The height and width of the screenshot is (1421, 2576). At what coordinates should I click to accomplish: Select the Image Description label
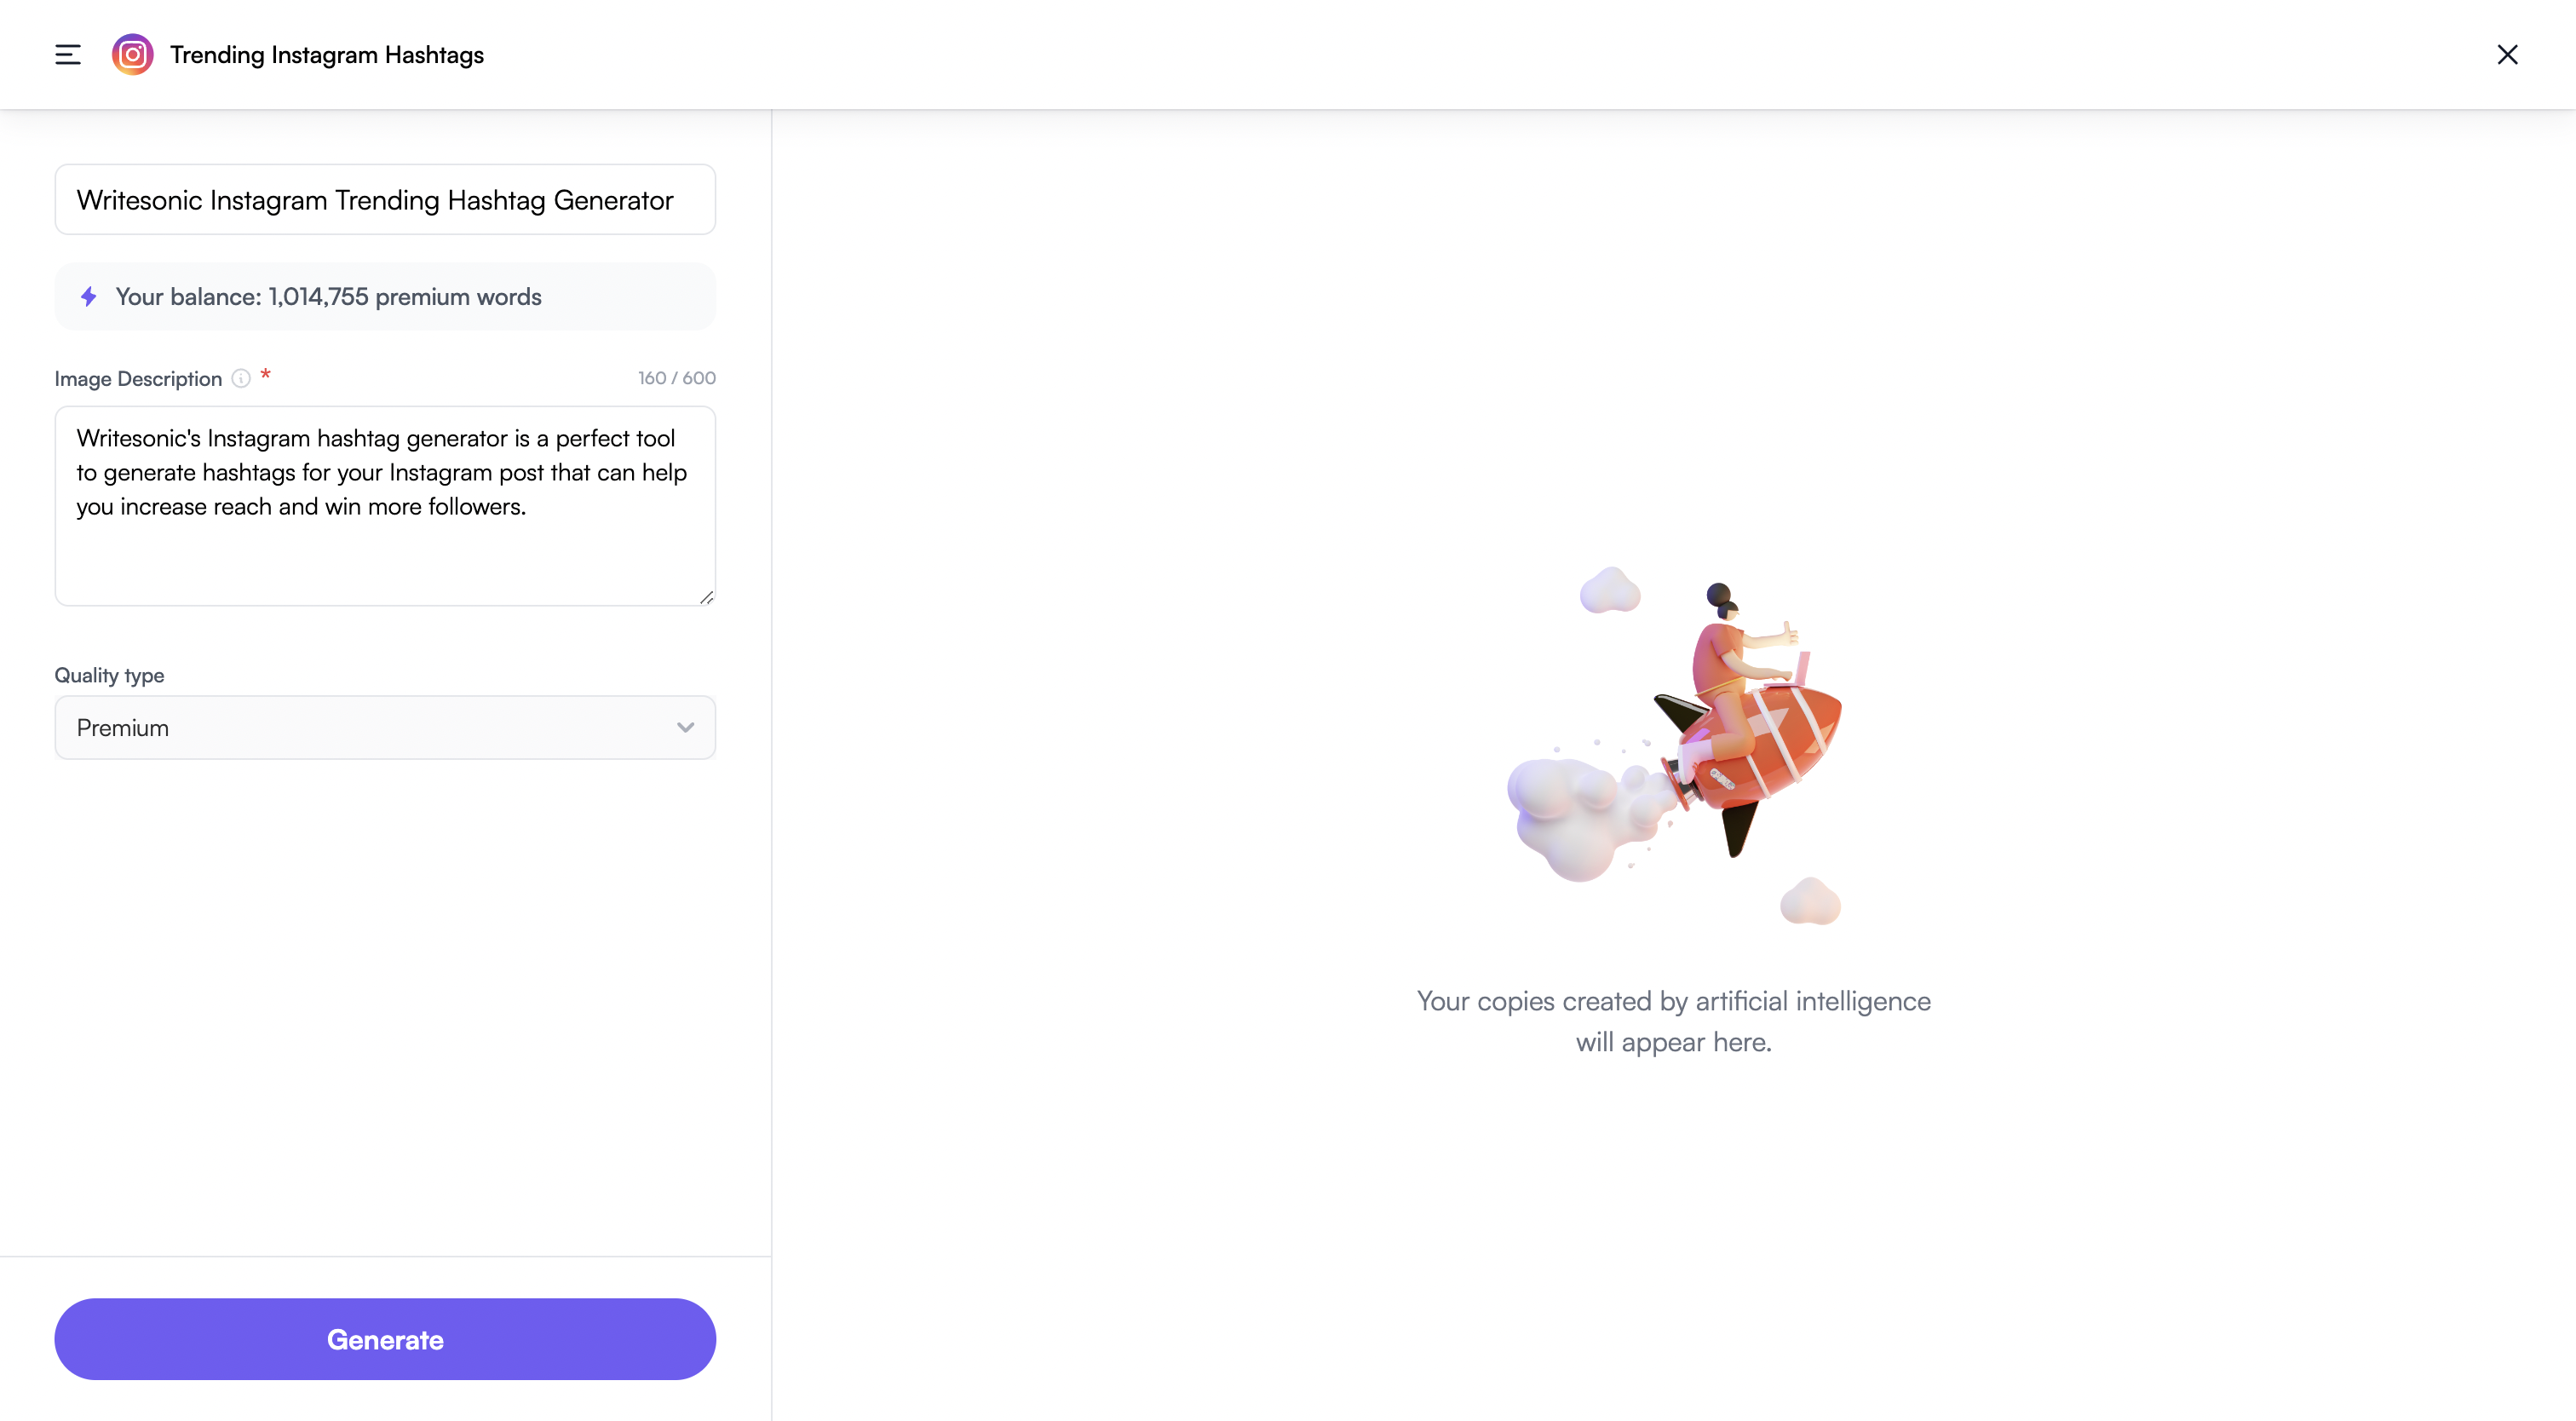tap(138, 379)
